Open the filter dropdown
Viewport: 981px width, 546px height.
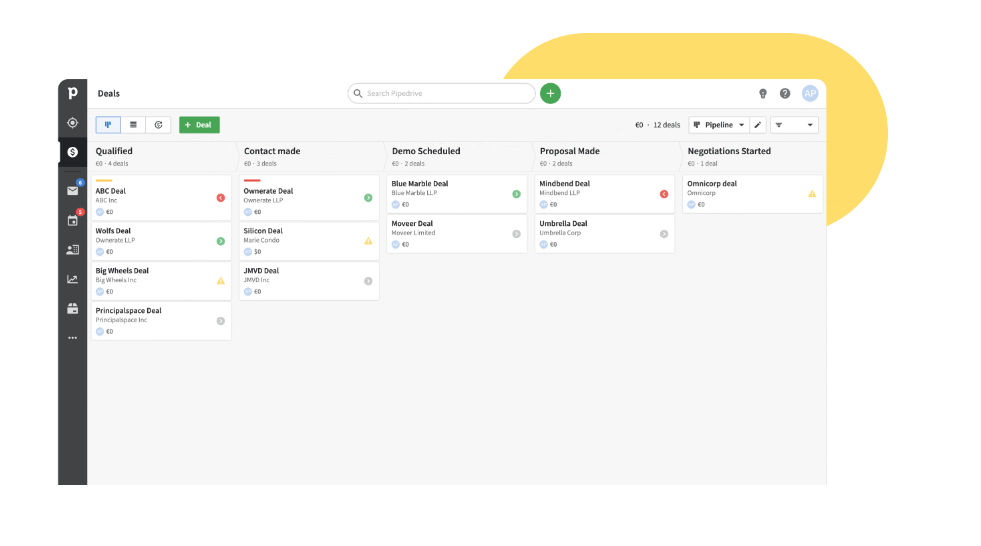794,125
